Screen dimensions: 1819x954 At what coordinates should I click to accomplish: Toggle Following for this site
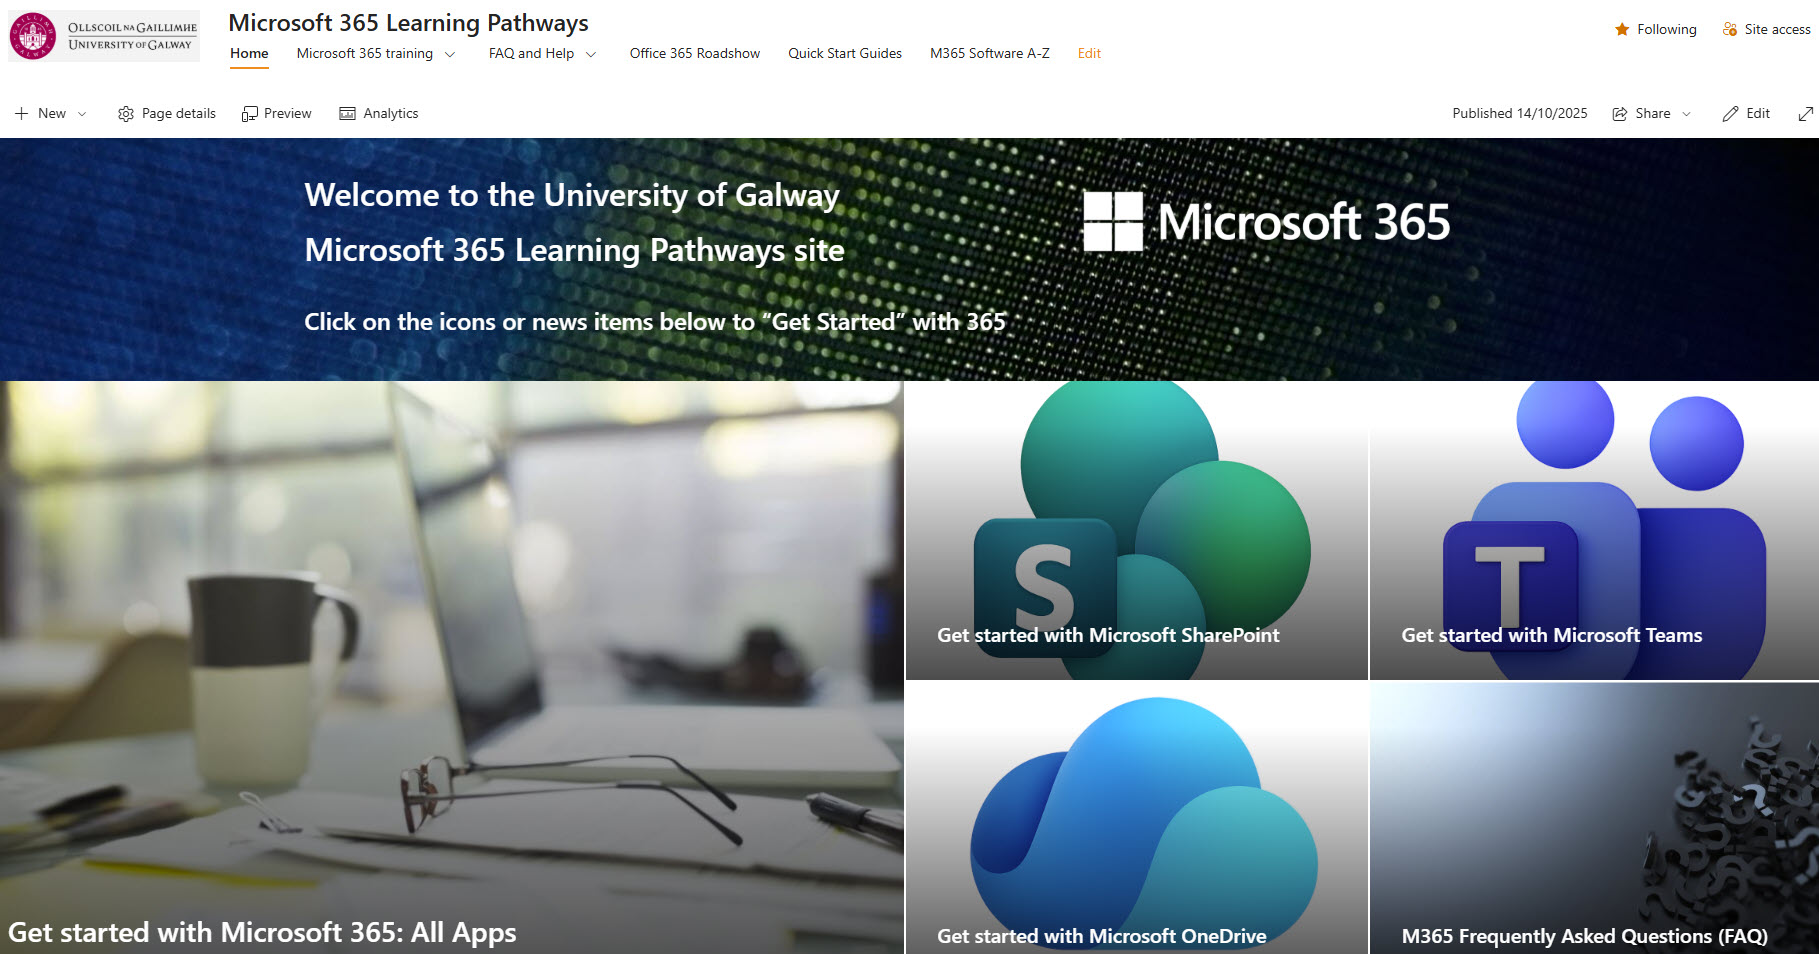coord(1622,29)
